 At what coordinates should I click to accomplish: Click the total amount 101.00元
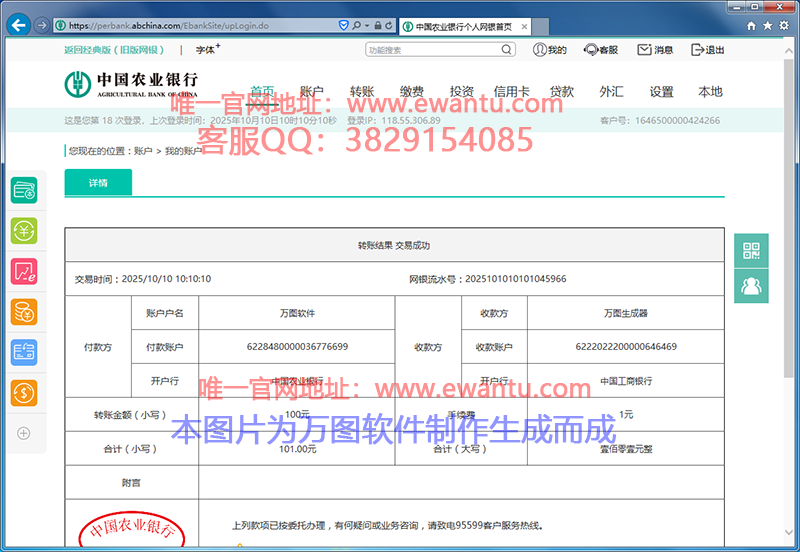click(x=297, y=449)
